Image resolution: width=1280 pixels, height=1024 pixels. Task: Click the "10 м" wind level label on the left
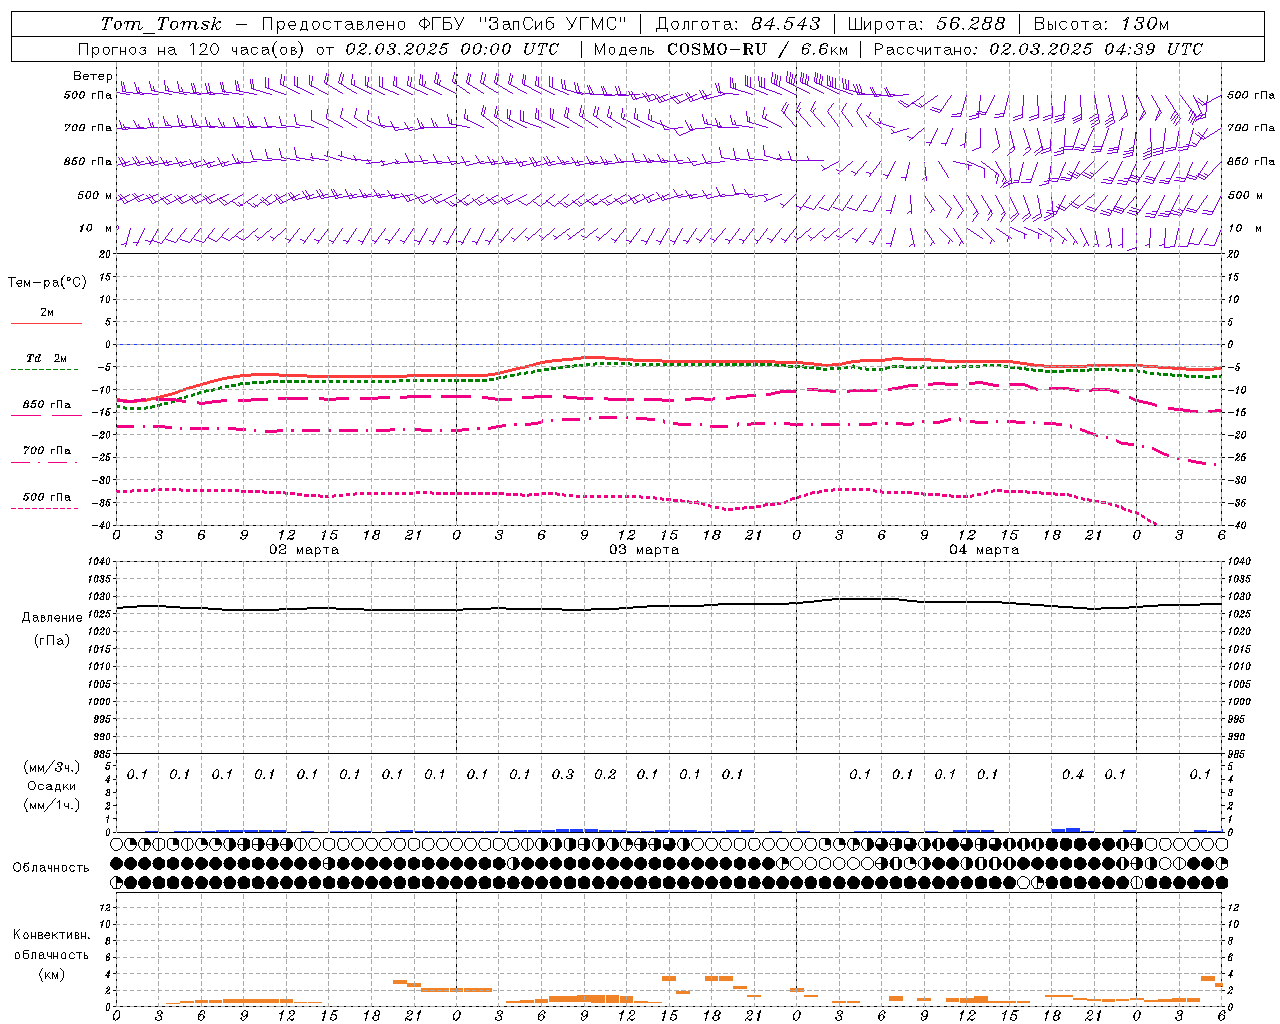click(96, 229)
